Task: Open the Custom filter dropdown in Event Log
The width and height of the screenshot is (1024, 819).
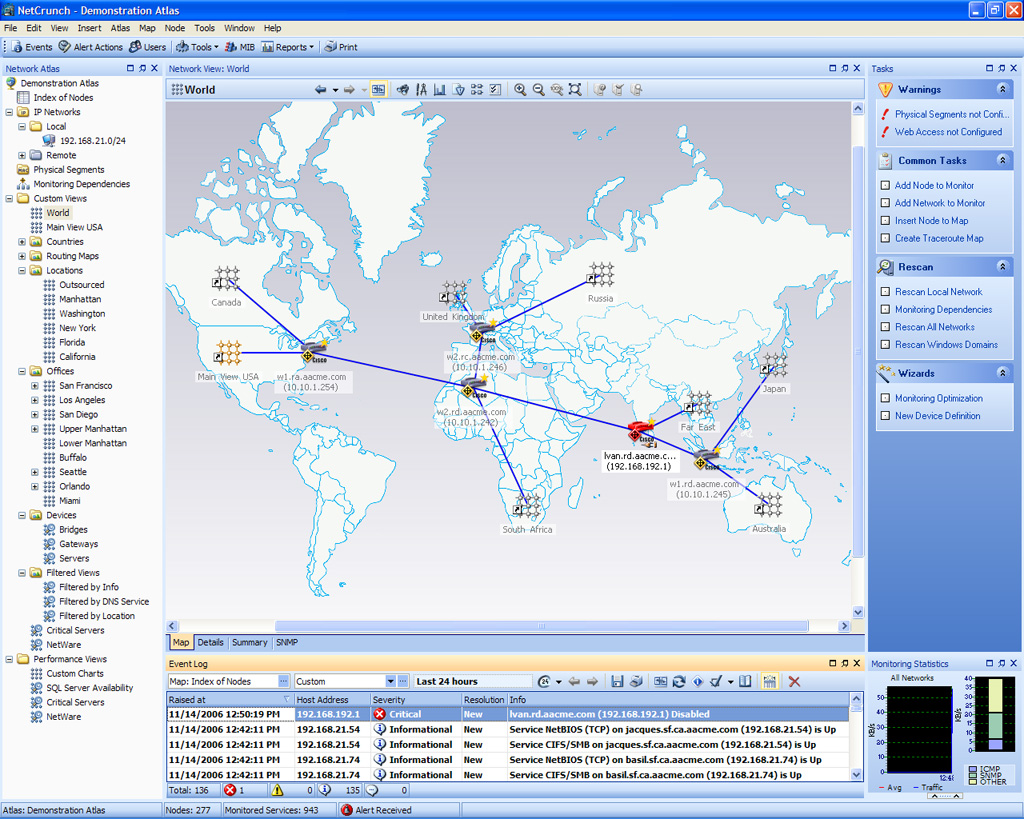Action: coord(390,682)
